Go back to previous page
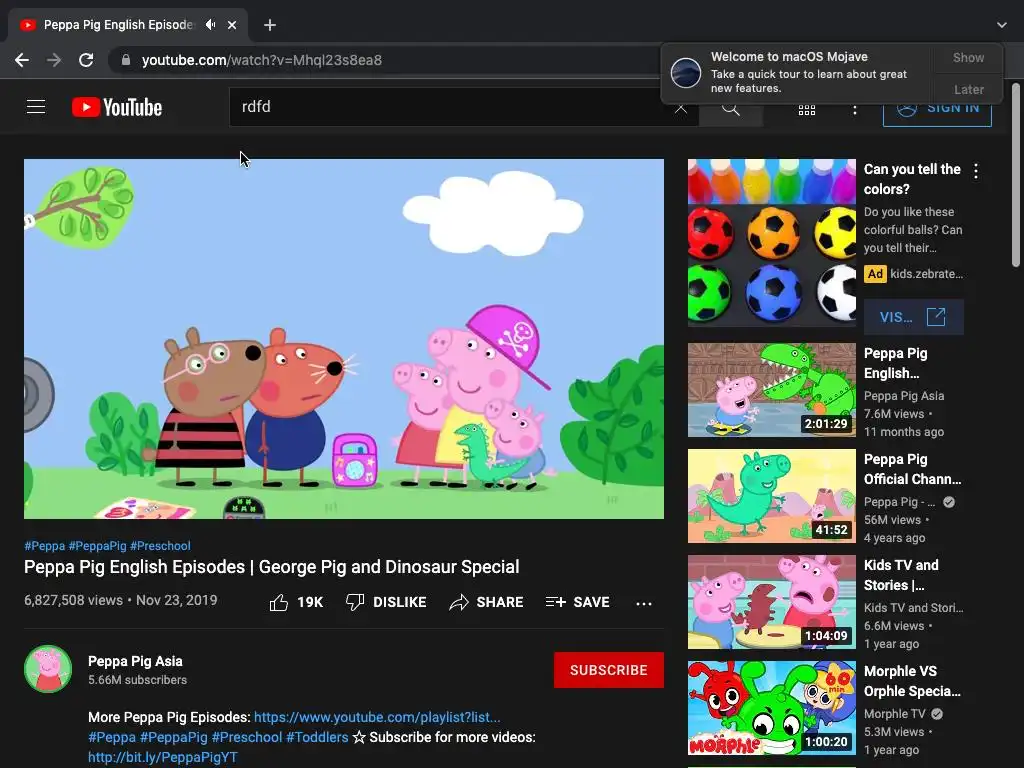 [22, 60]
